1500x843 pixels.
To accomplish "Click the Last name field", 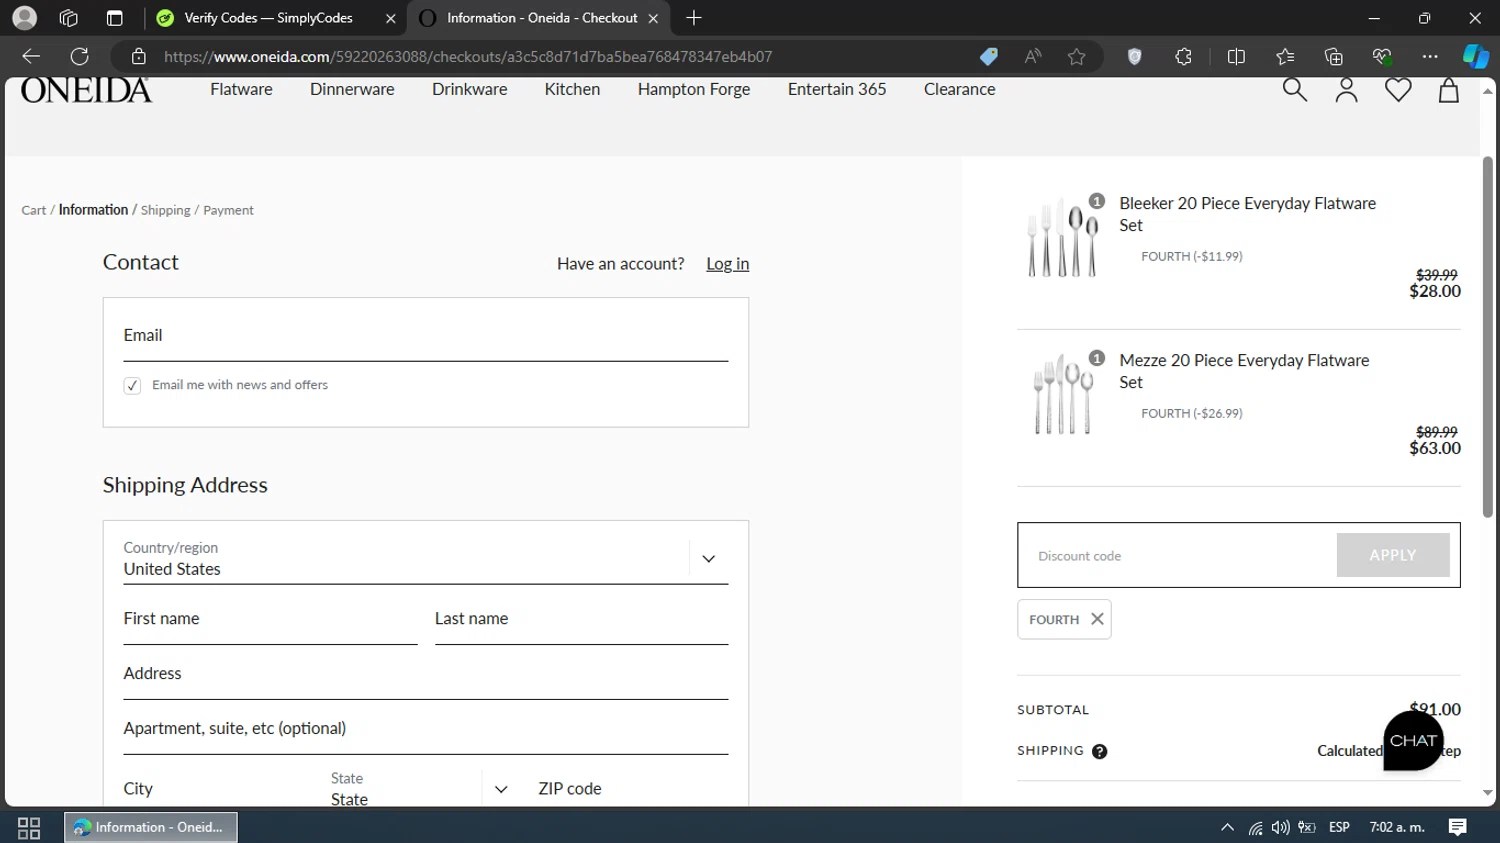I will [x=581, y=619].
